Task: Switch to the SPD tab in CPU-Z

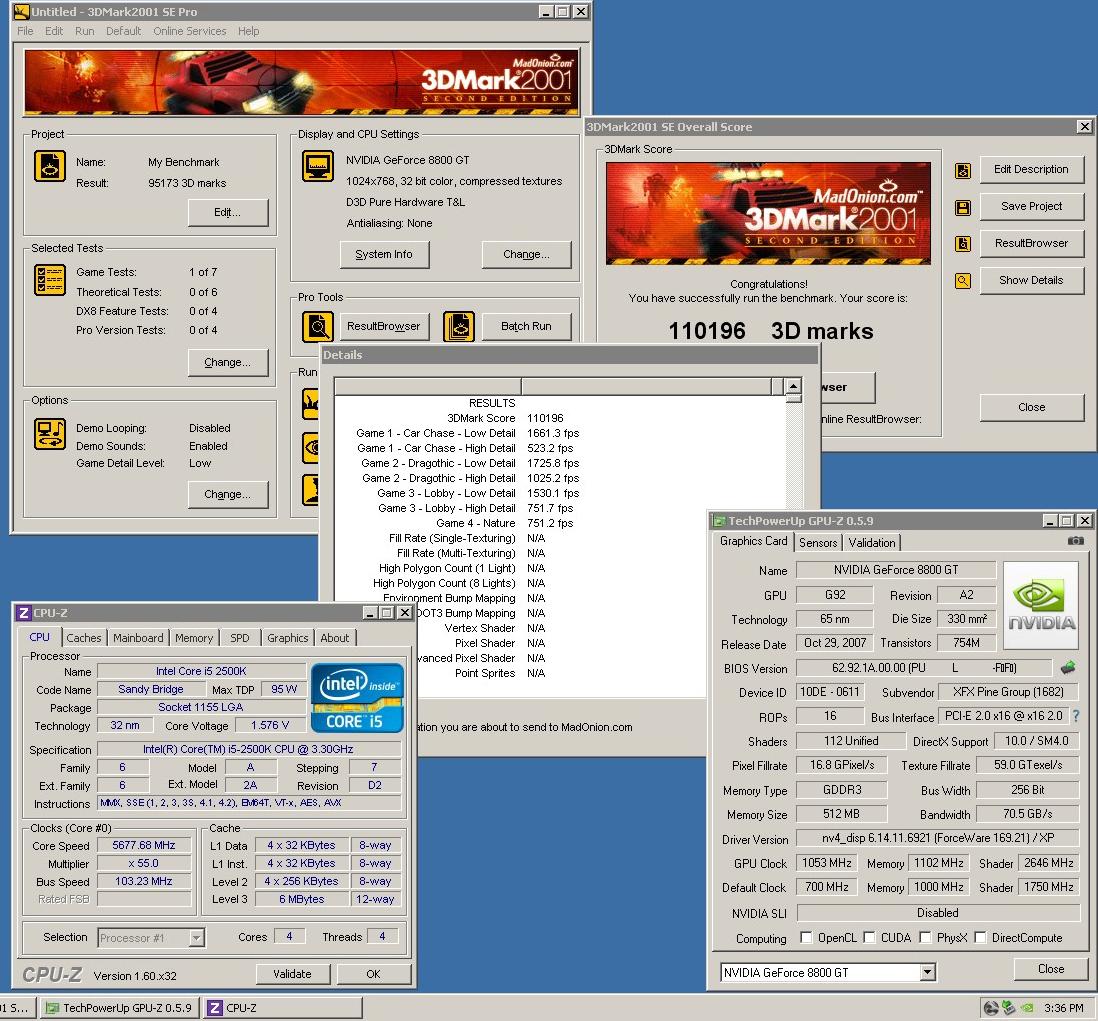Action: tap(239, 638)
